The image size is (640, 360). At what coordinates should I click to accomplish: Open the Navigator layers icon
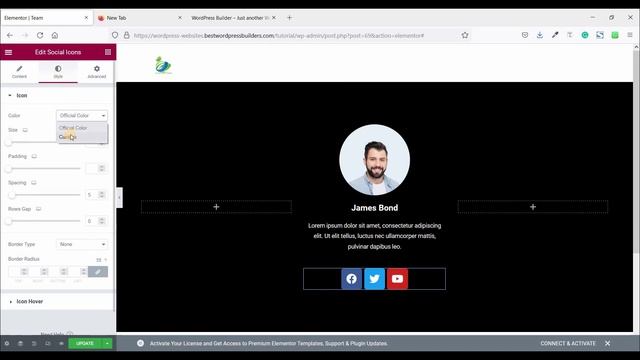20,344
